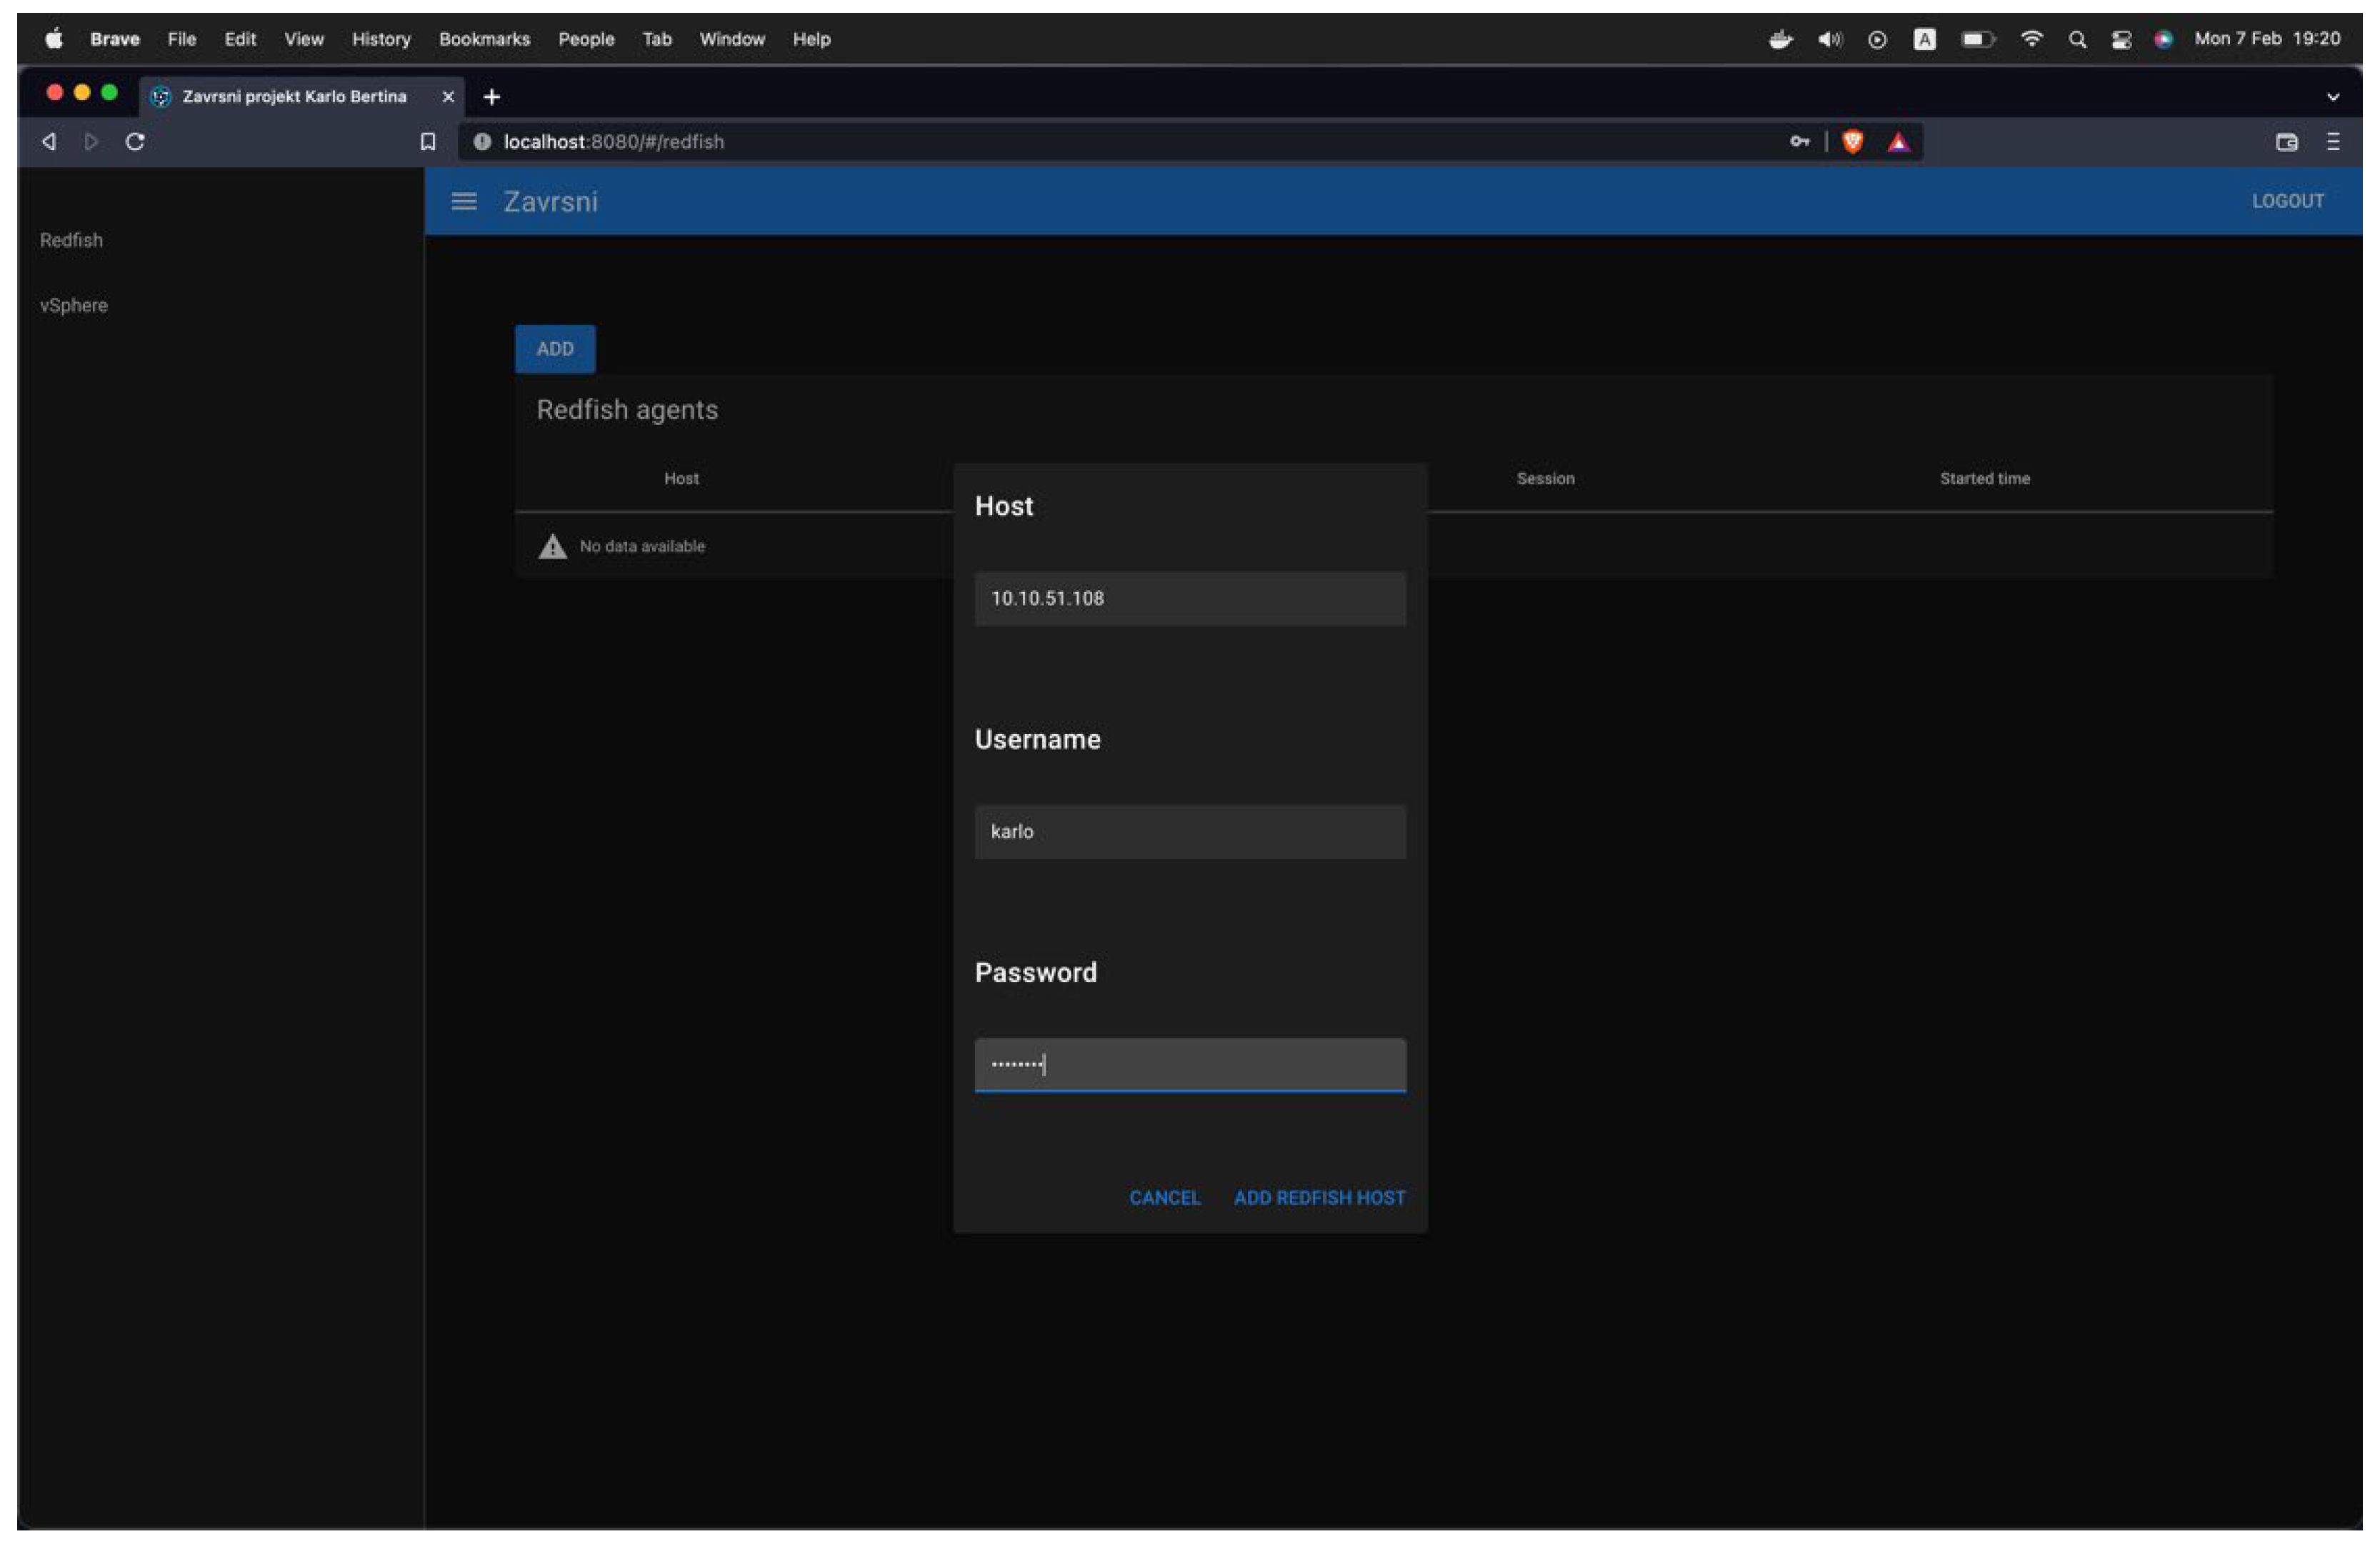Open the Brave wallet icon

point(2286,142)
